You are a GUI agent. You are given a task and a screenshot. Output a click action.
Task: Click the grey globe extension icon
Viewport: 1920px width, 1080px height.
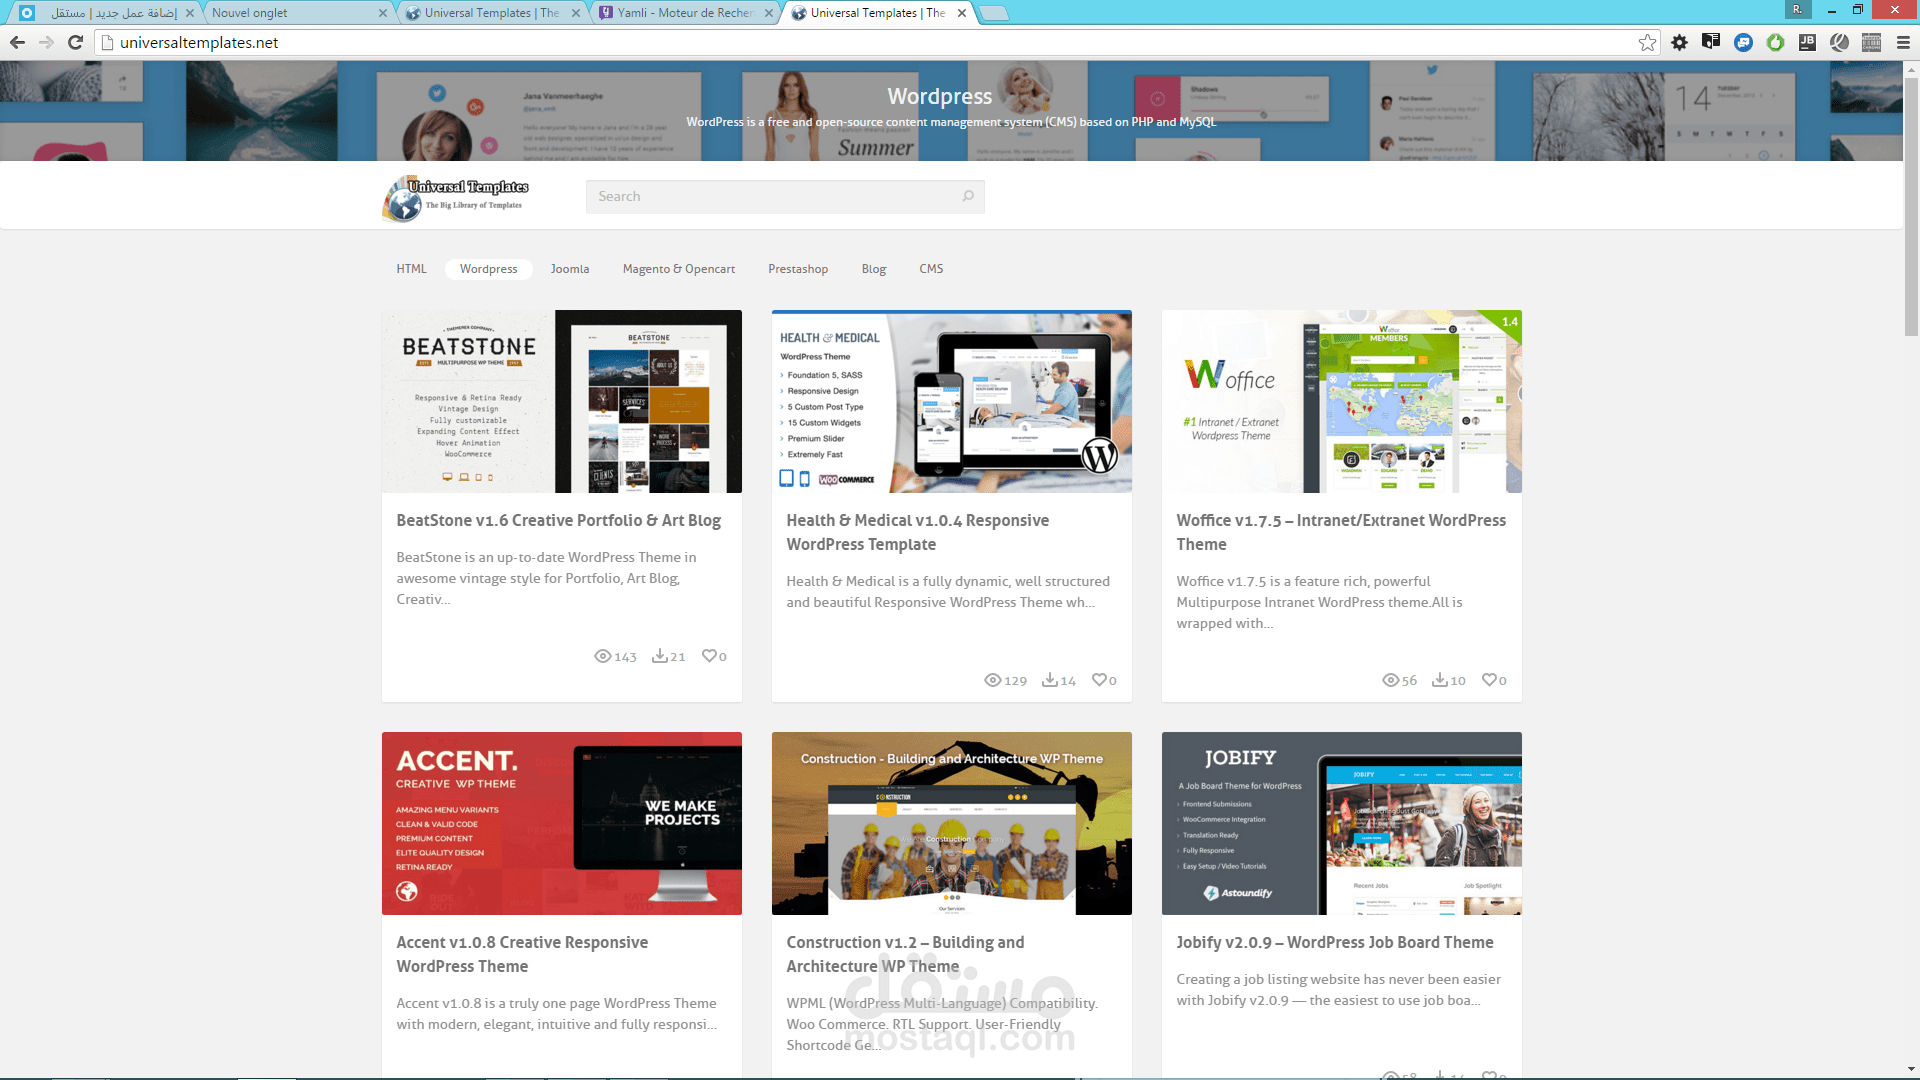1839,42
